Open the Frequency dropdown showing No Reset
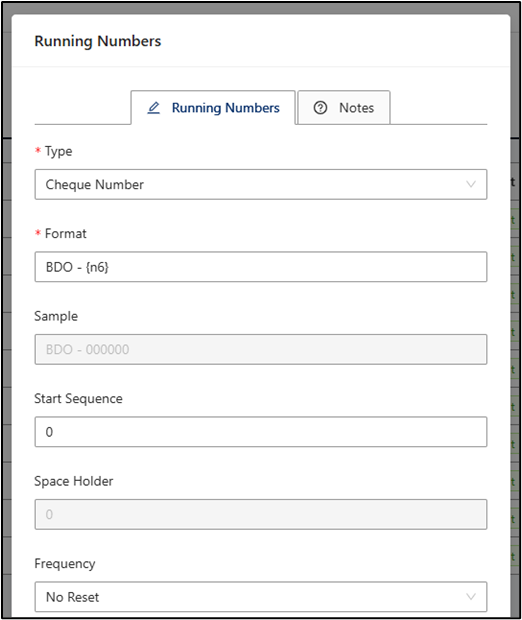This screenshot has width=522, height=620. (261, 597)
